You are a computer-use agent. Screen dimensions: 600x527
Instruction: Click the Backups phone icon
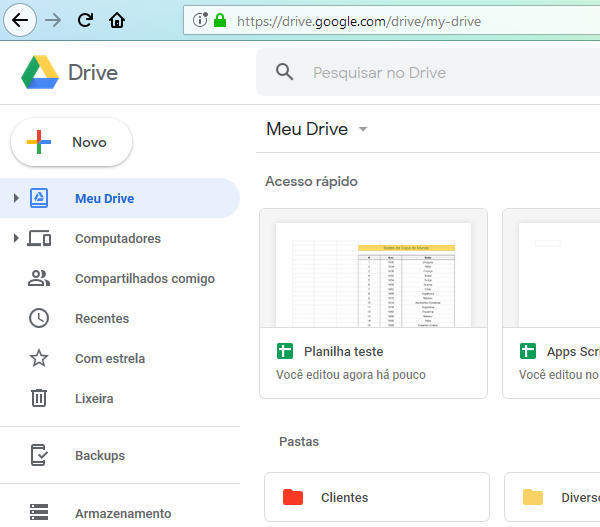(x=39, y=455)
